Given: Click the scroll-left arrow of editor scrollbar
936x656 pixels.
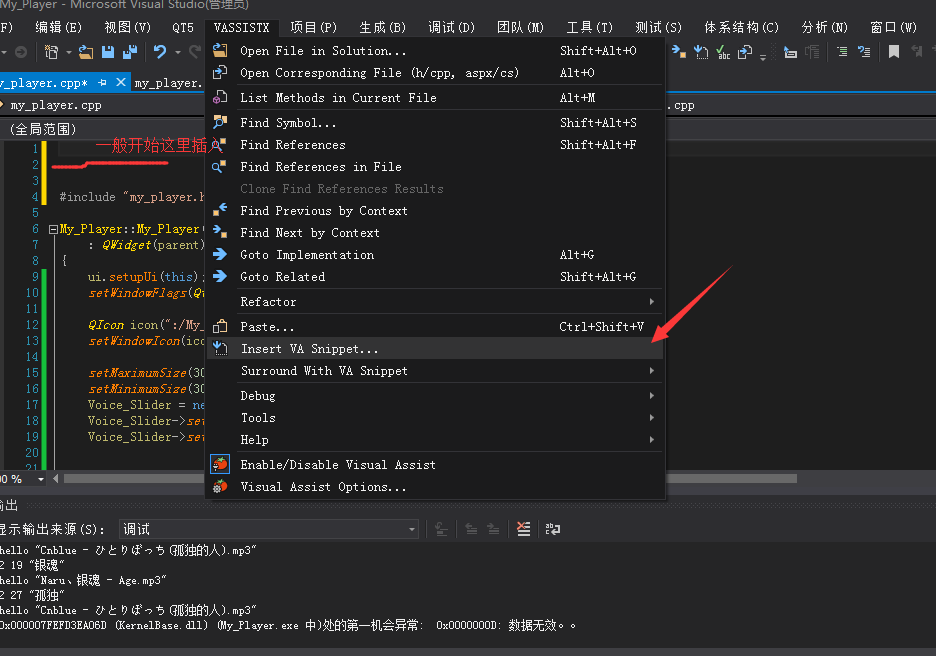Looking at the screenshot, I should tap(56, 479).
